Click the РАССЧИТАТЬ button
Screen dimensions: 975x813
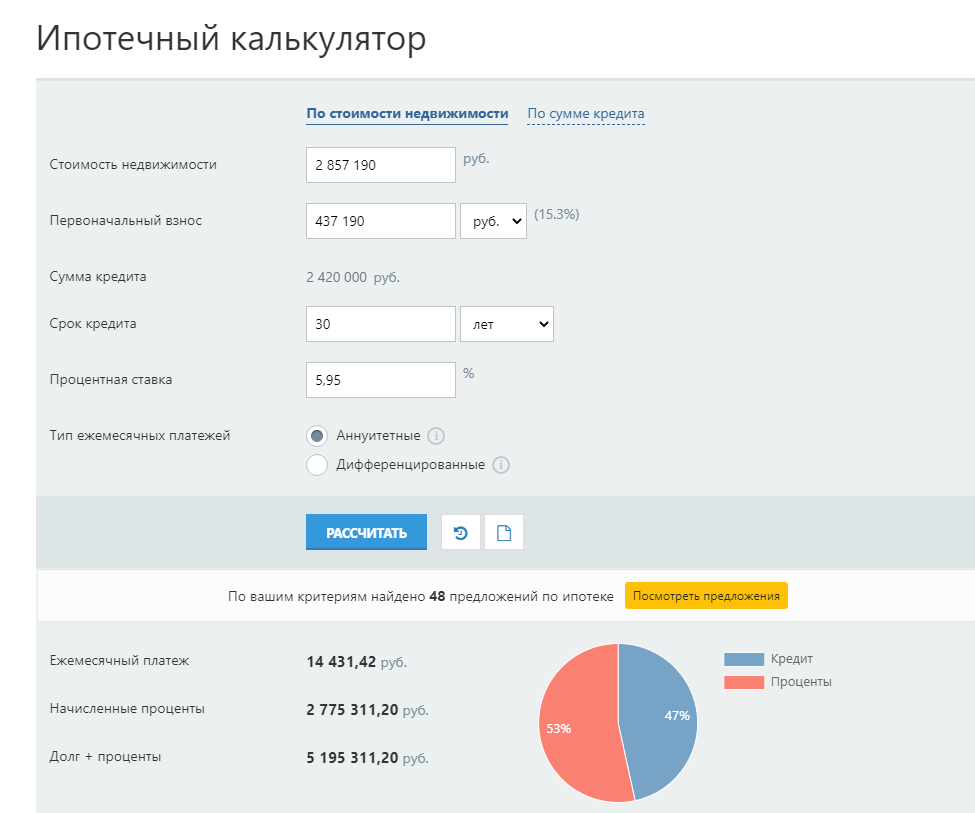click(366, 532)
